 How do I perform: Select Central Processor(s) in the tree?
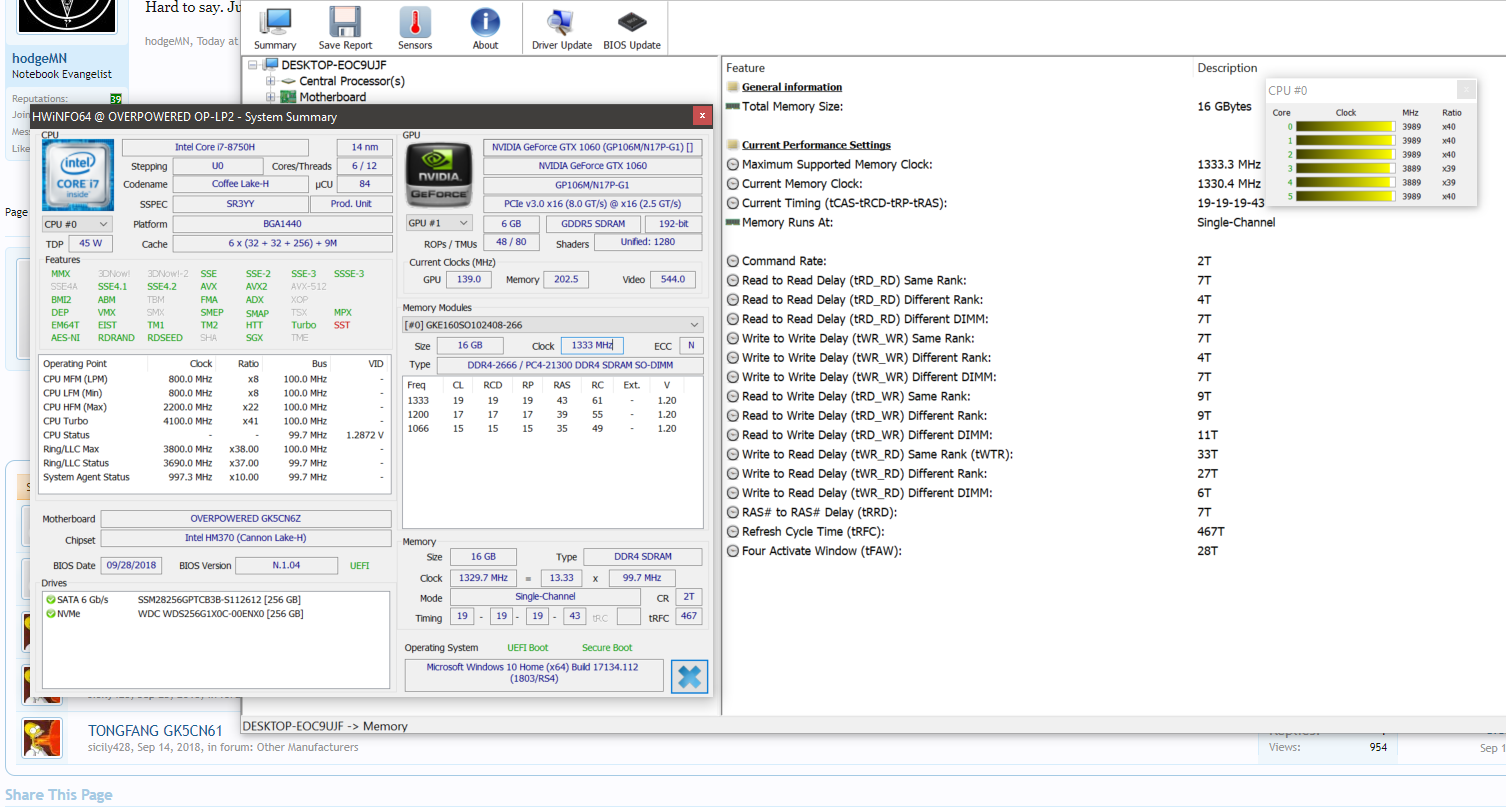pyautogui.click(x=352, y=81)
